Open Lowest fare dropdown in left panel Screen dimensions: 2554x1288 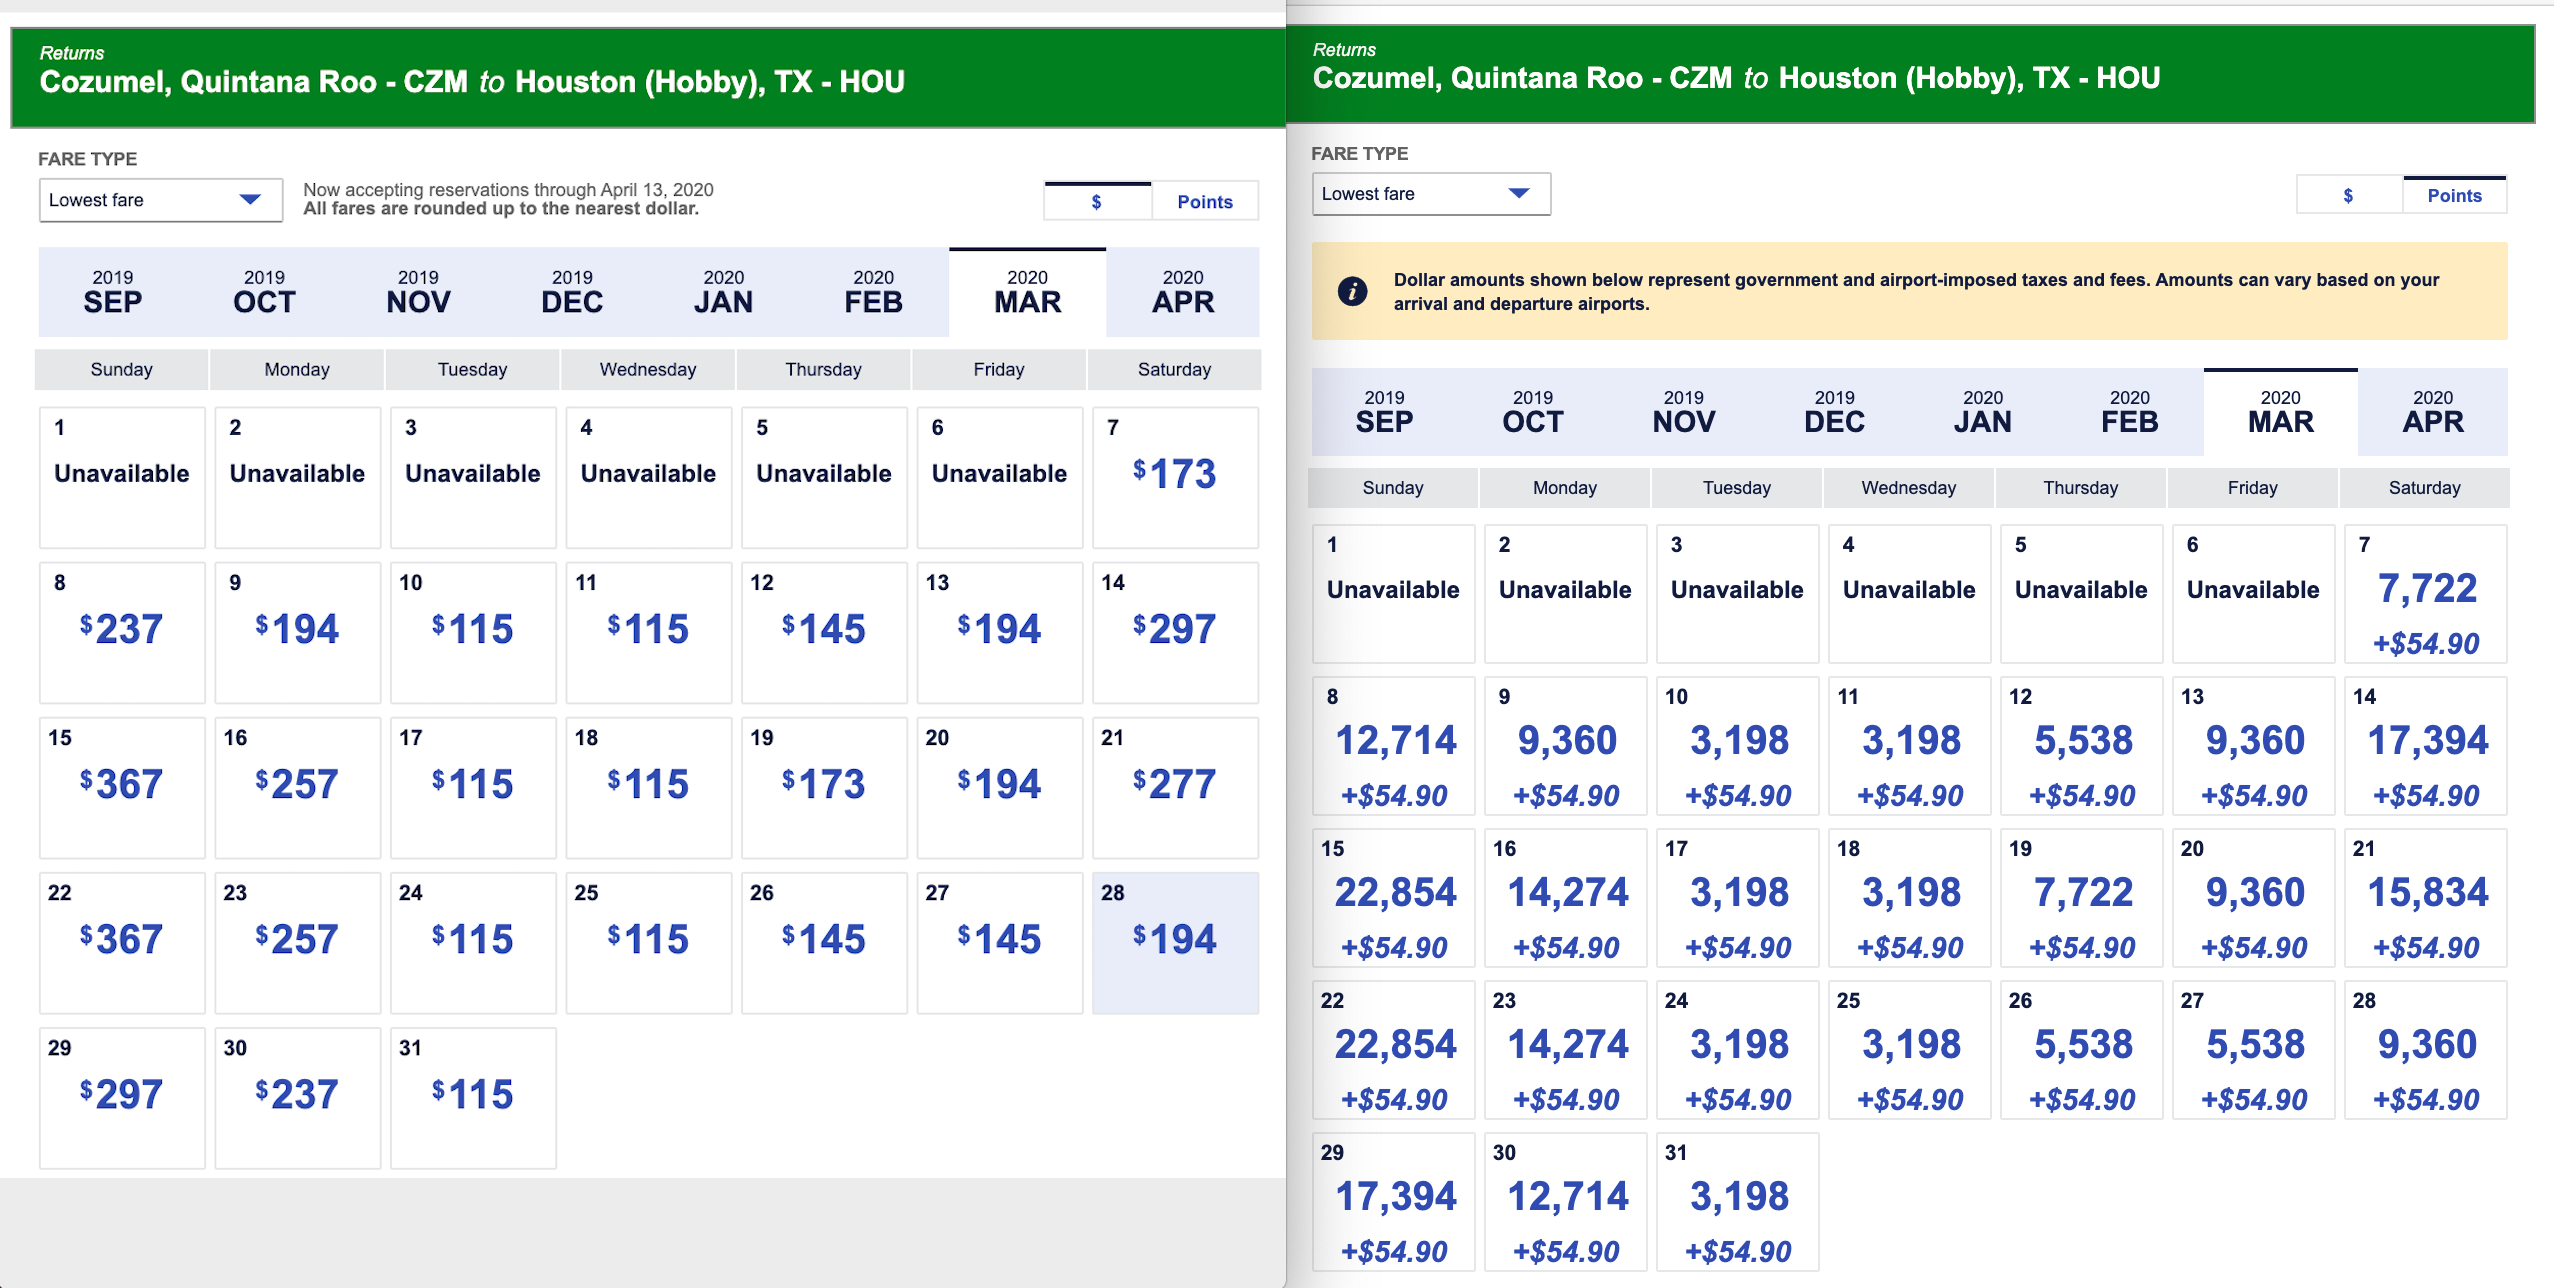click(160, 200)
